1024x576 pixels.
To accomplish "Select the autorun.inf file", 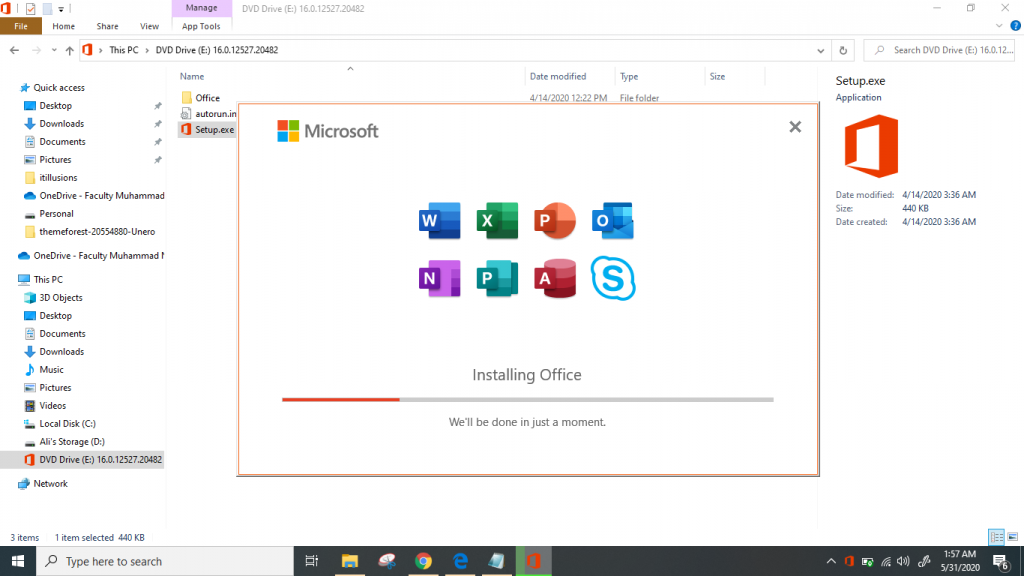I will [x=209, y=114].
